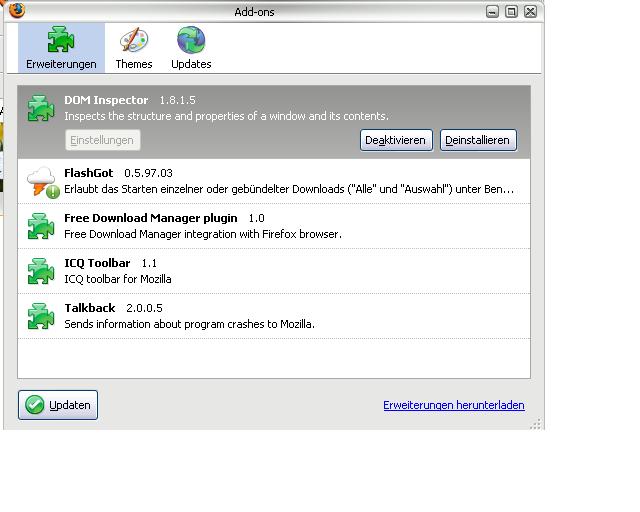Click the Firefox logo in title bar
640x512 pixels.
pyautogui.click(x=16, y=11)
